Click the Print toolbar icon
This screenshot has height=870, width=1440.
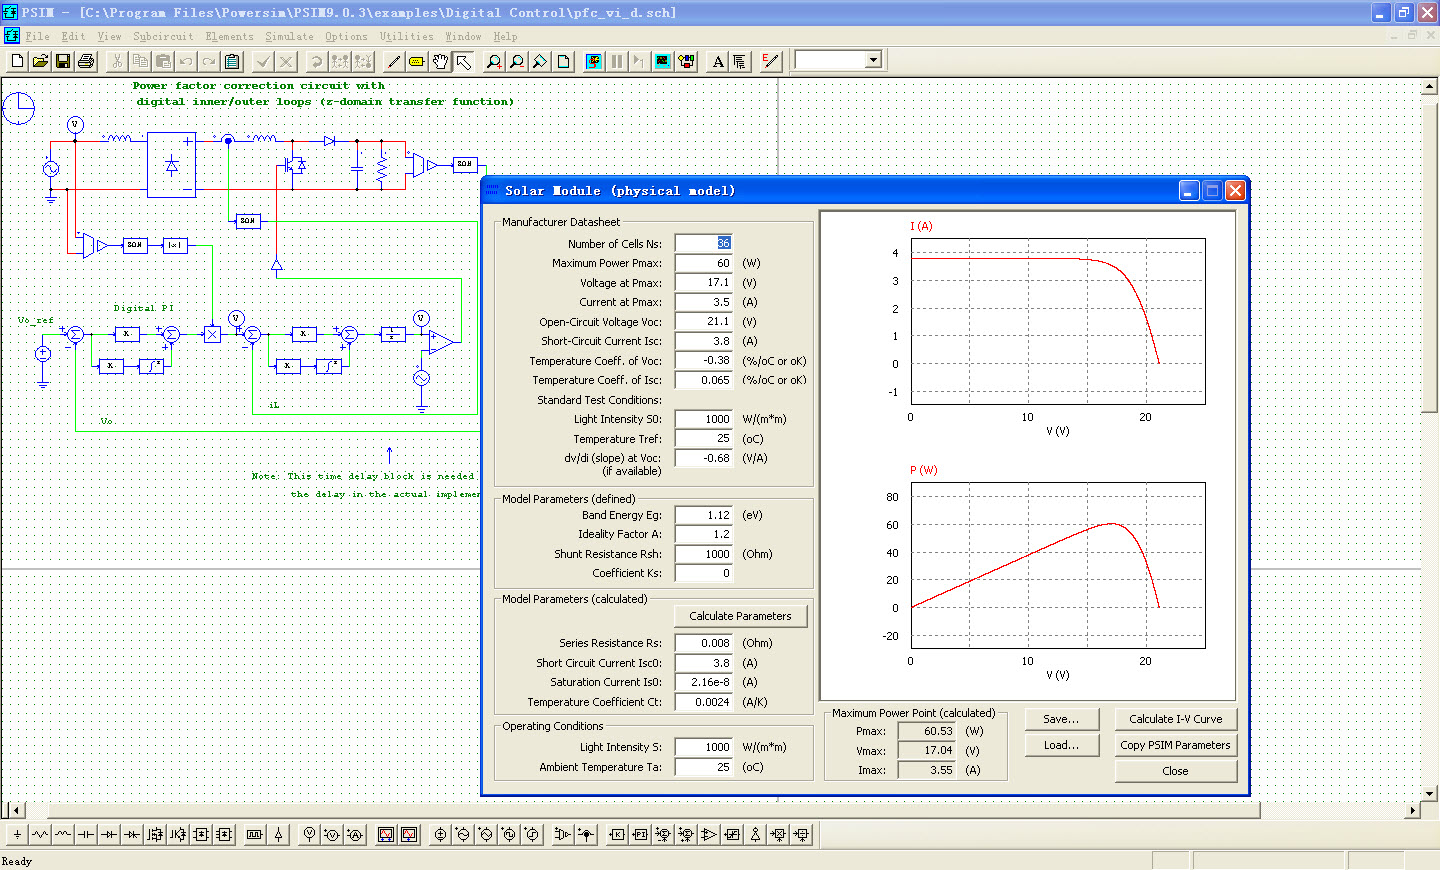86,61
